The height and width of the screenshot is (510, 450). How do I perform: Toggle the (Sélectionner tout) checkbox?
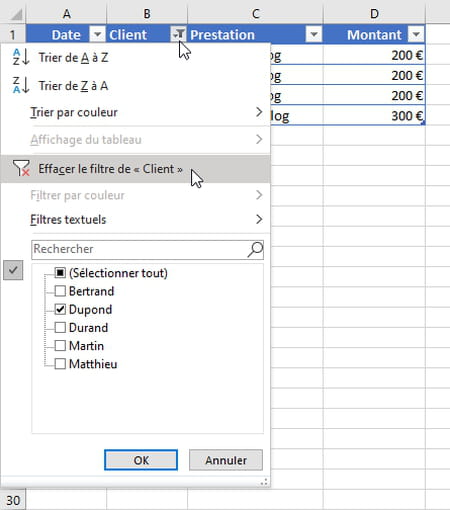[x=60, y=273]
